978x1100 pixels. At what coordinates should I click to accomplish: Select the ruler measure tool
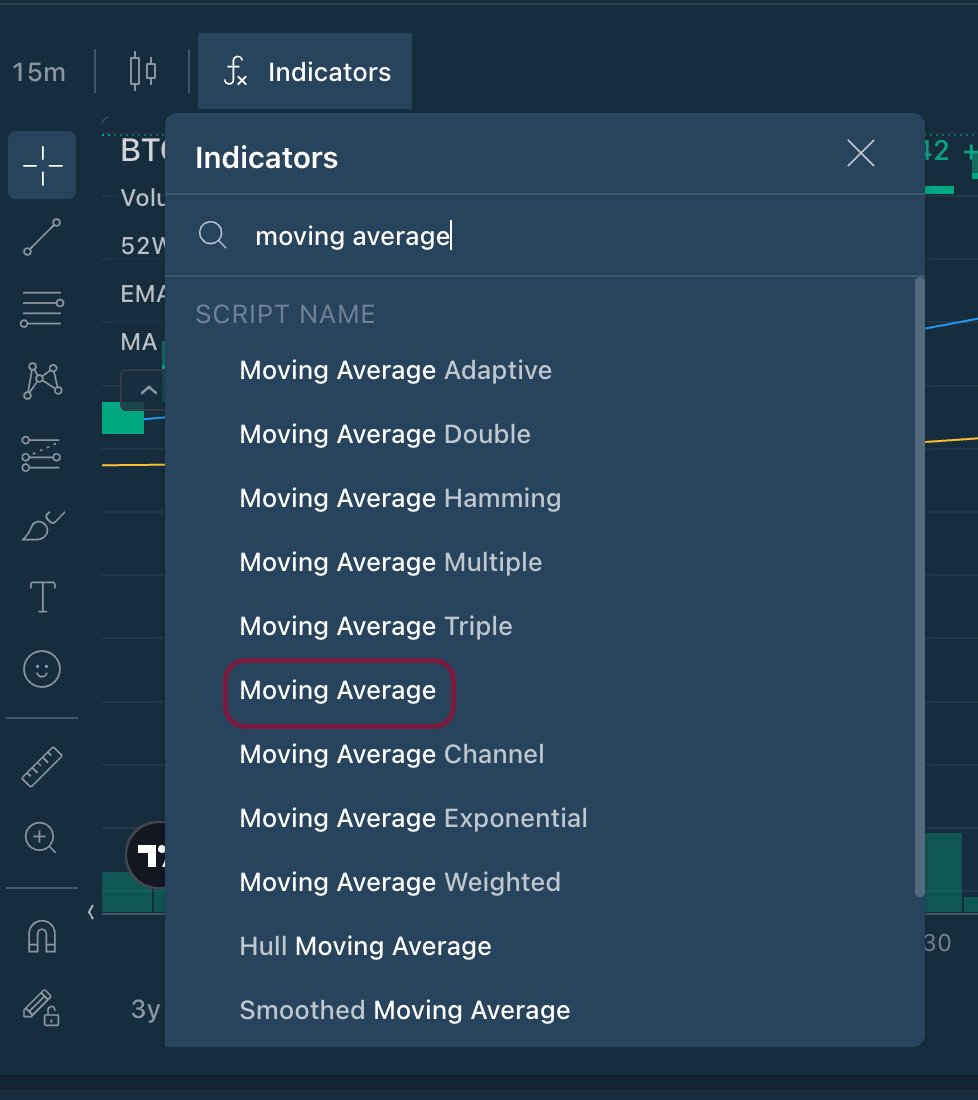pyautogui.click(x=42, y=766)
